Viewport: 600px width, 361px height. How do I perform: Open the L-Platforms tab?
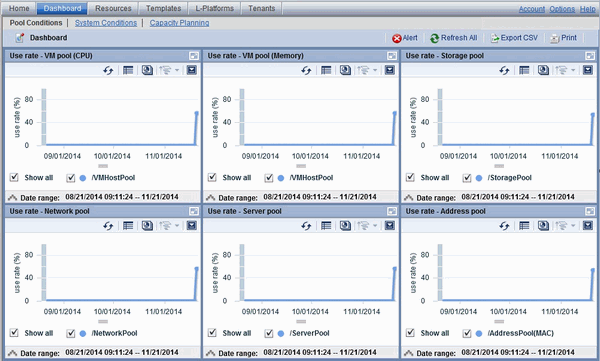pos(214,8)
